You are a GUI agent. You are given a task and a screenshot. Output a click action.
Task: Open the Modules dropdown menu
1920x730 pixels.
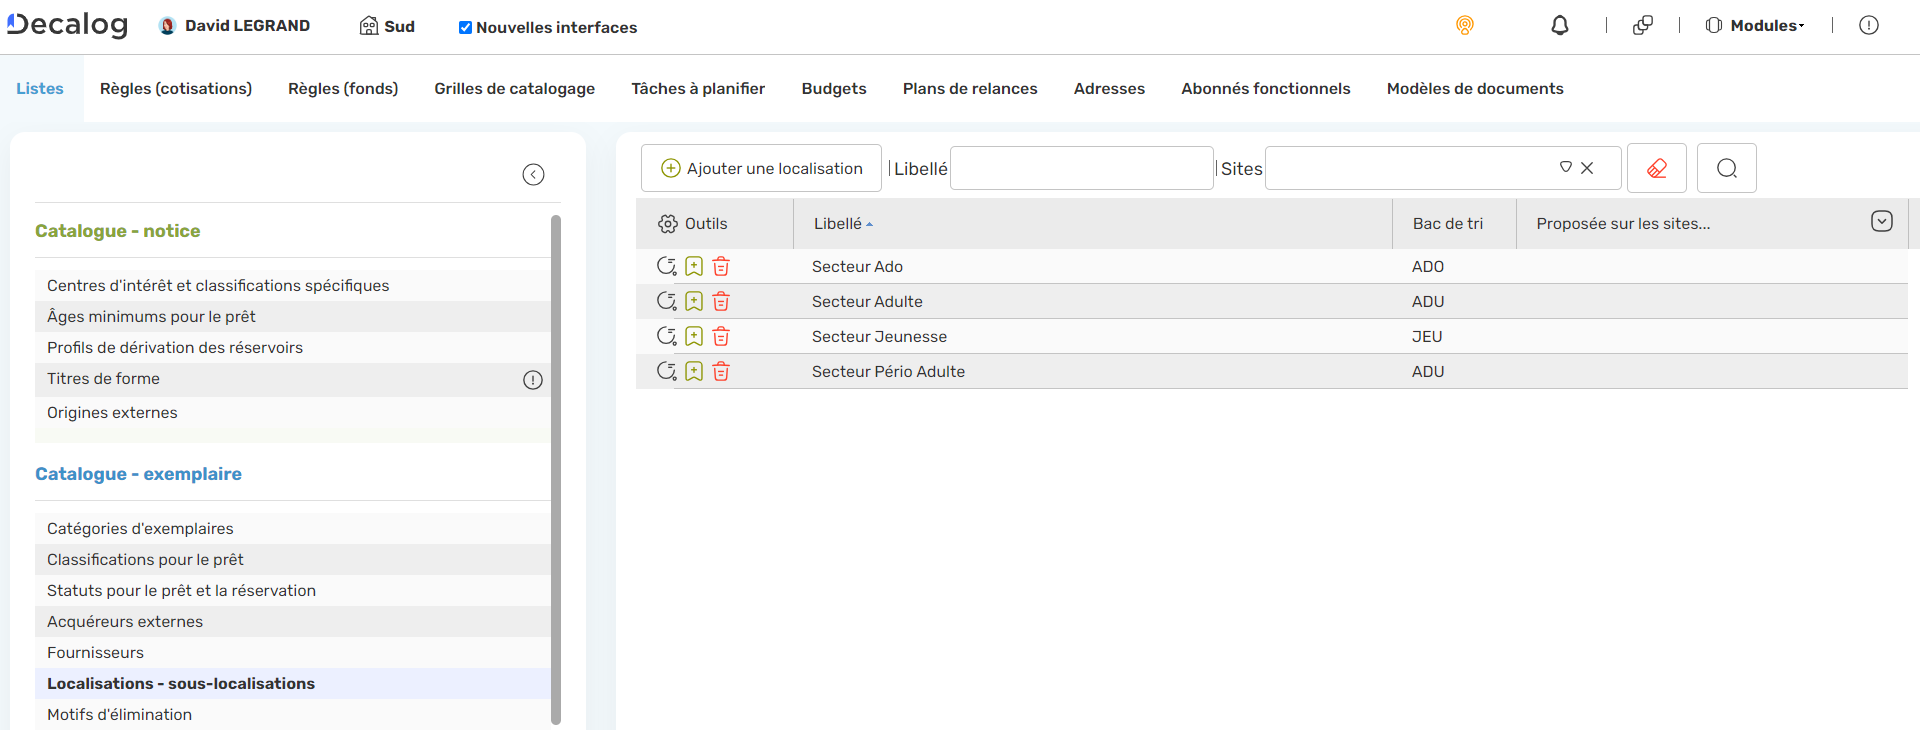(1756, 26)
